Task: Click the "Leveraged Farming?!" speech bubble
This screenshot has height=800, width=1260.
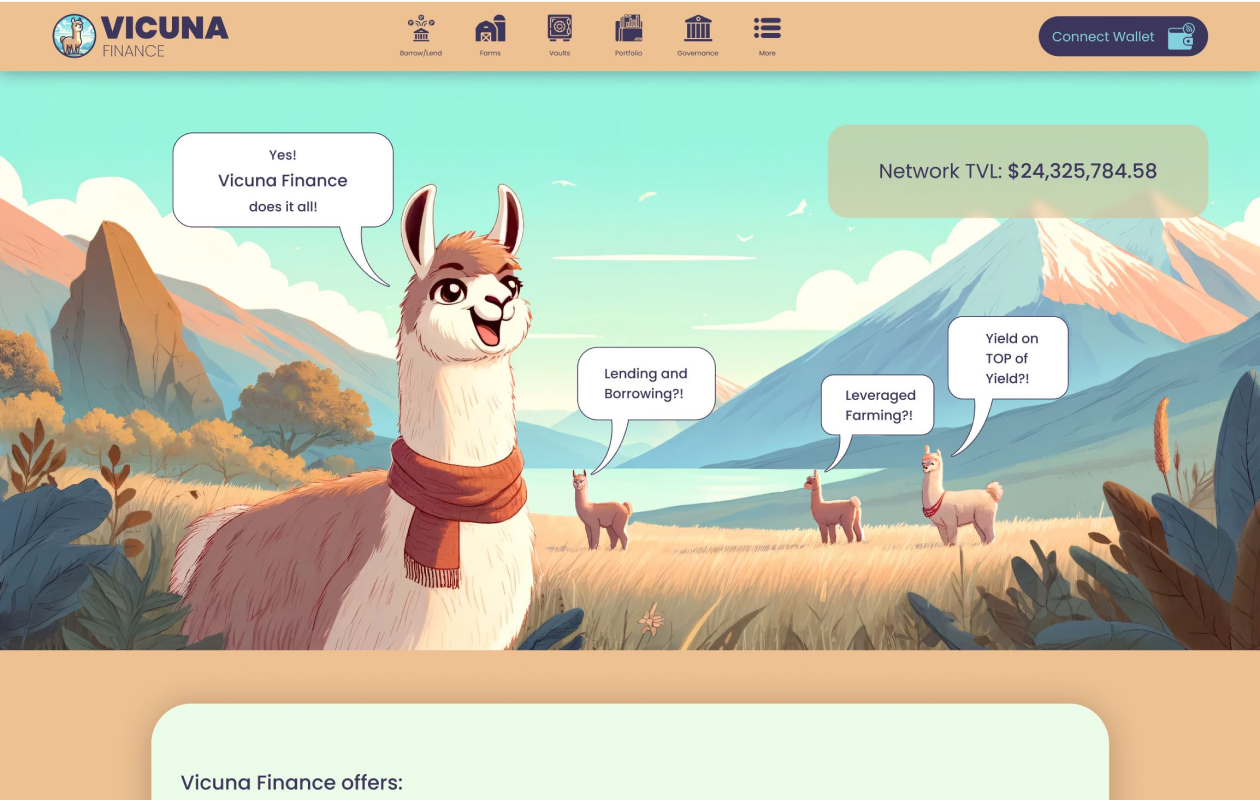Action: 878,405
